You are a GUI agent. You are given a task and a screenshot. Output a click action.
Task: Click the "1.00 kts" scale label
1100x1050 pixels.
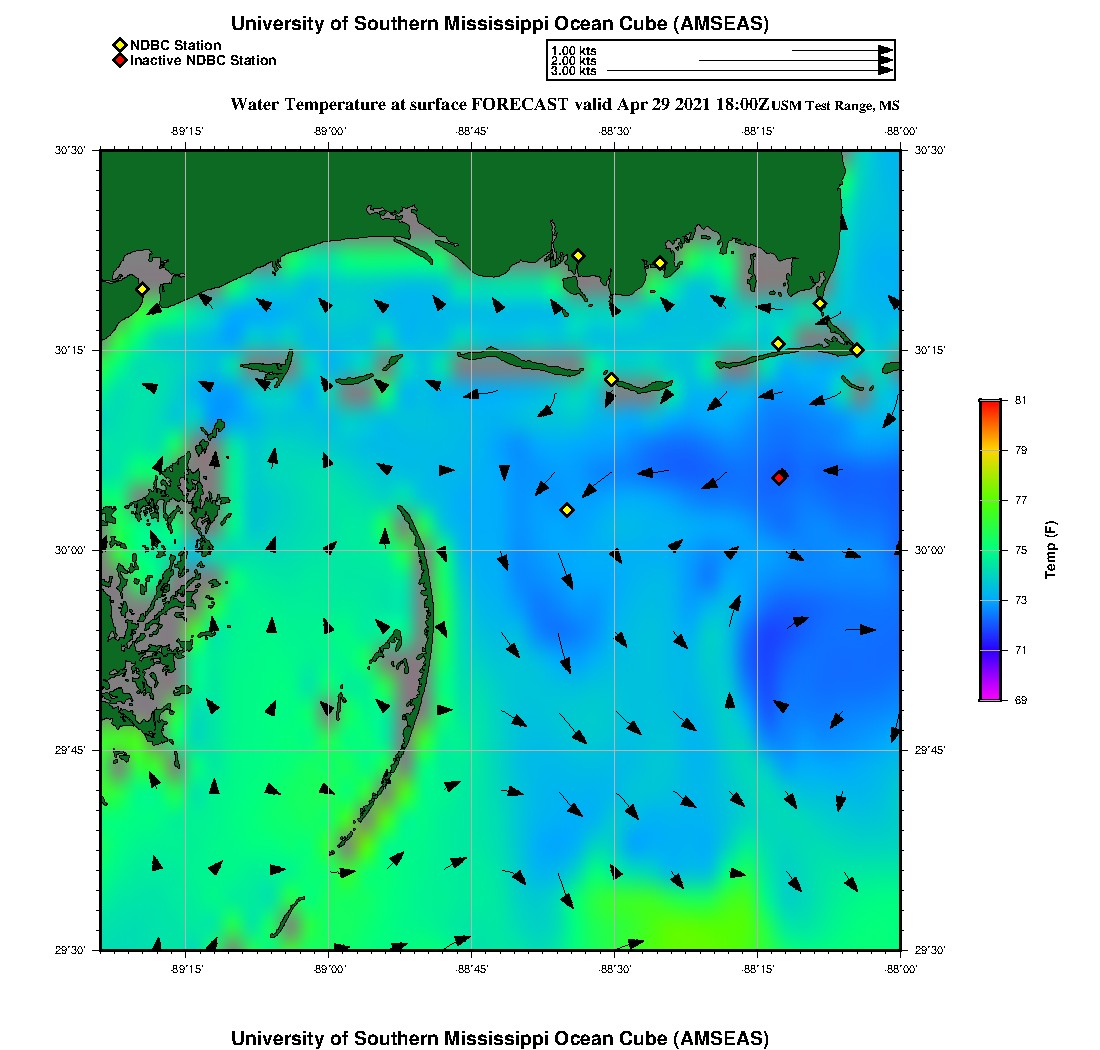tap(574, 51)
